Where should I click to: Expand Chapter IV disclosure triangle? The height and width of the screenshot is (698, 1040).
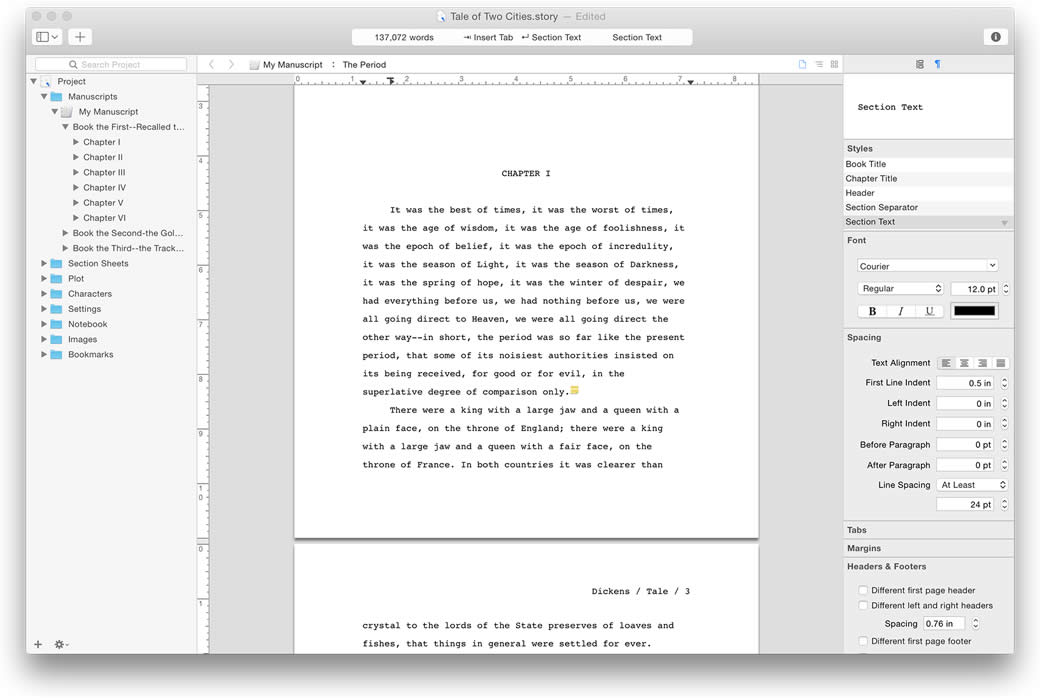[76, 188]
